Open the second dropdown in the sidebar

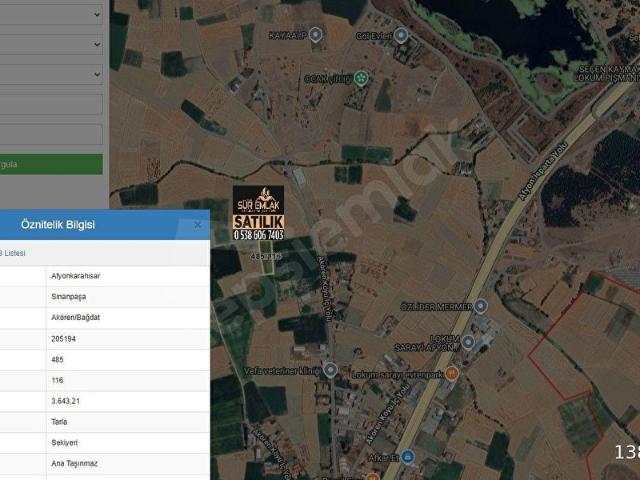point(51,44)
